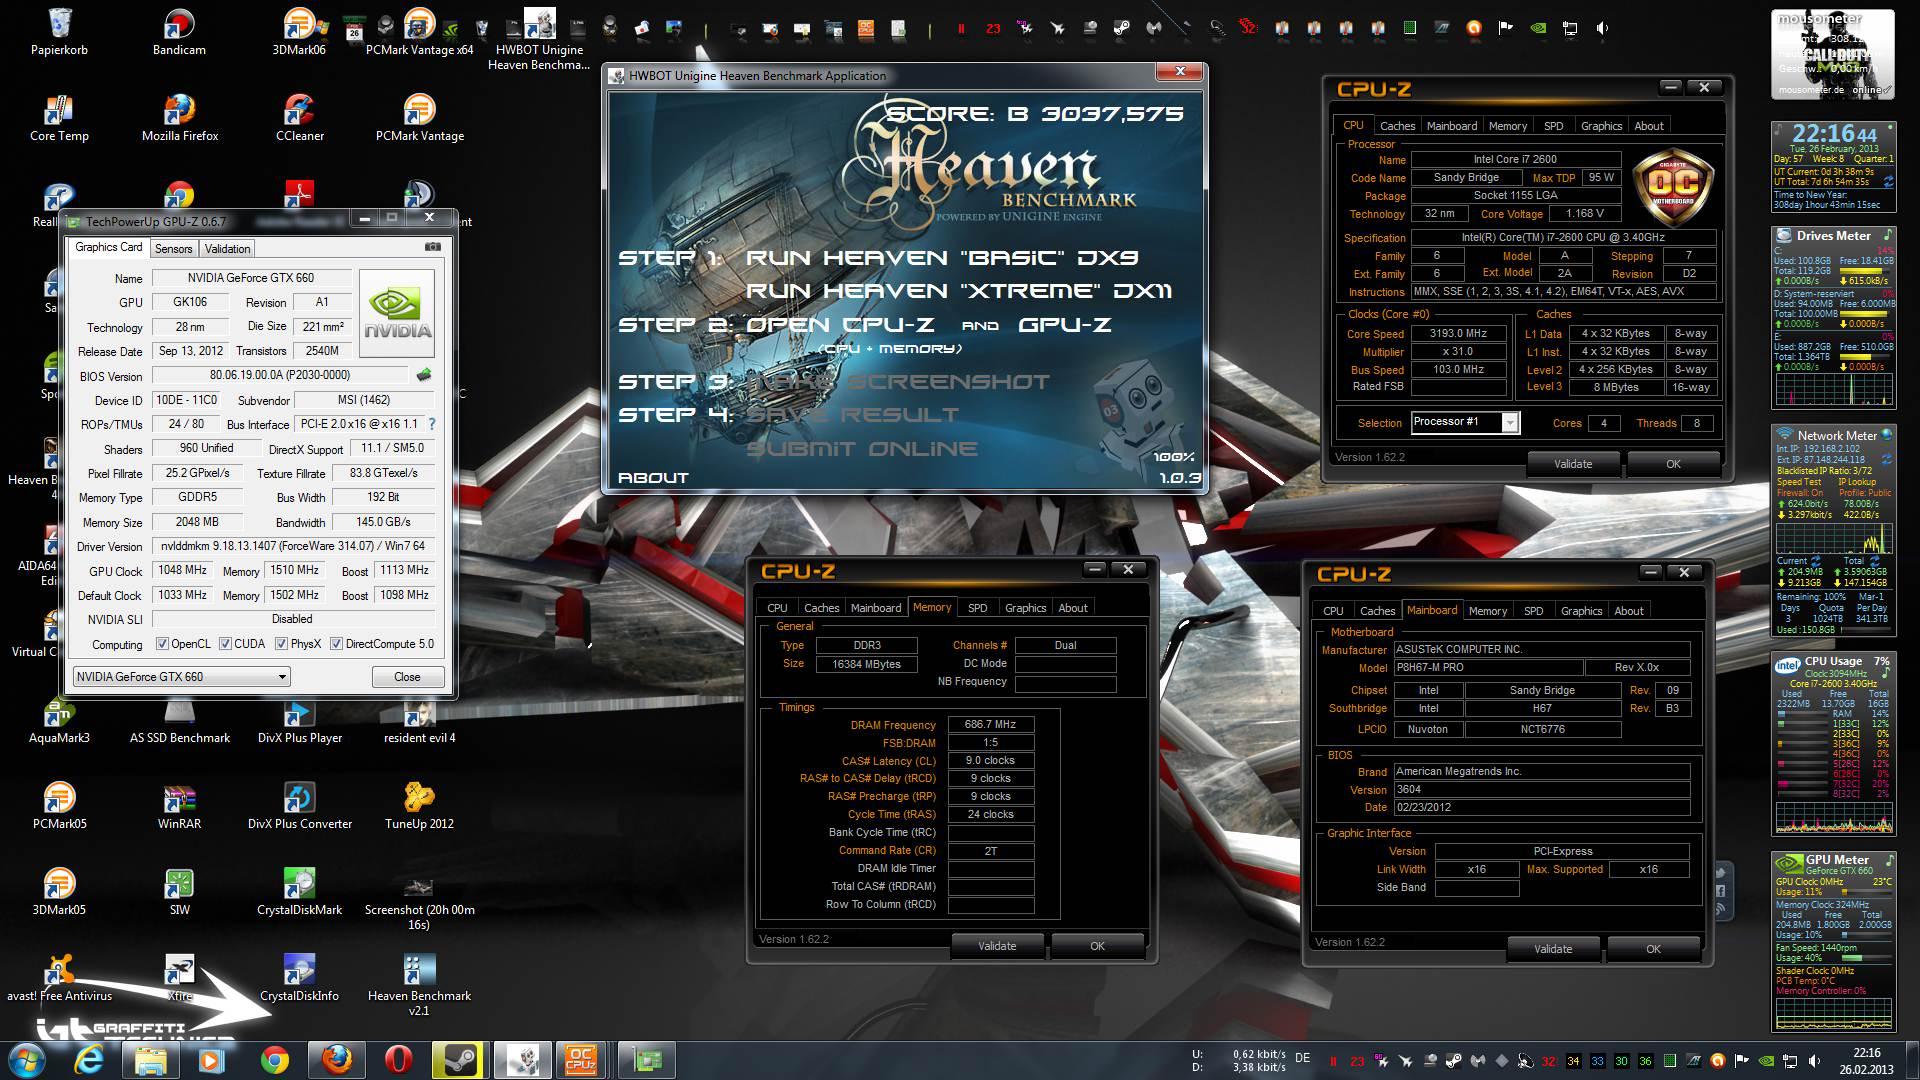Click the Drives Meter gadget title

coord(1833,236)
